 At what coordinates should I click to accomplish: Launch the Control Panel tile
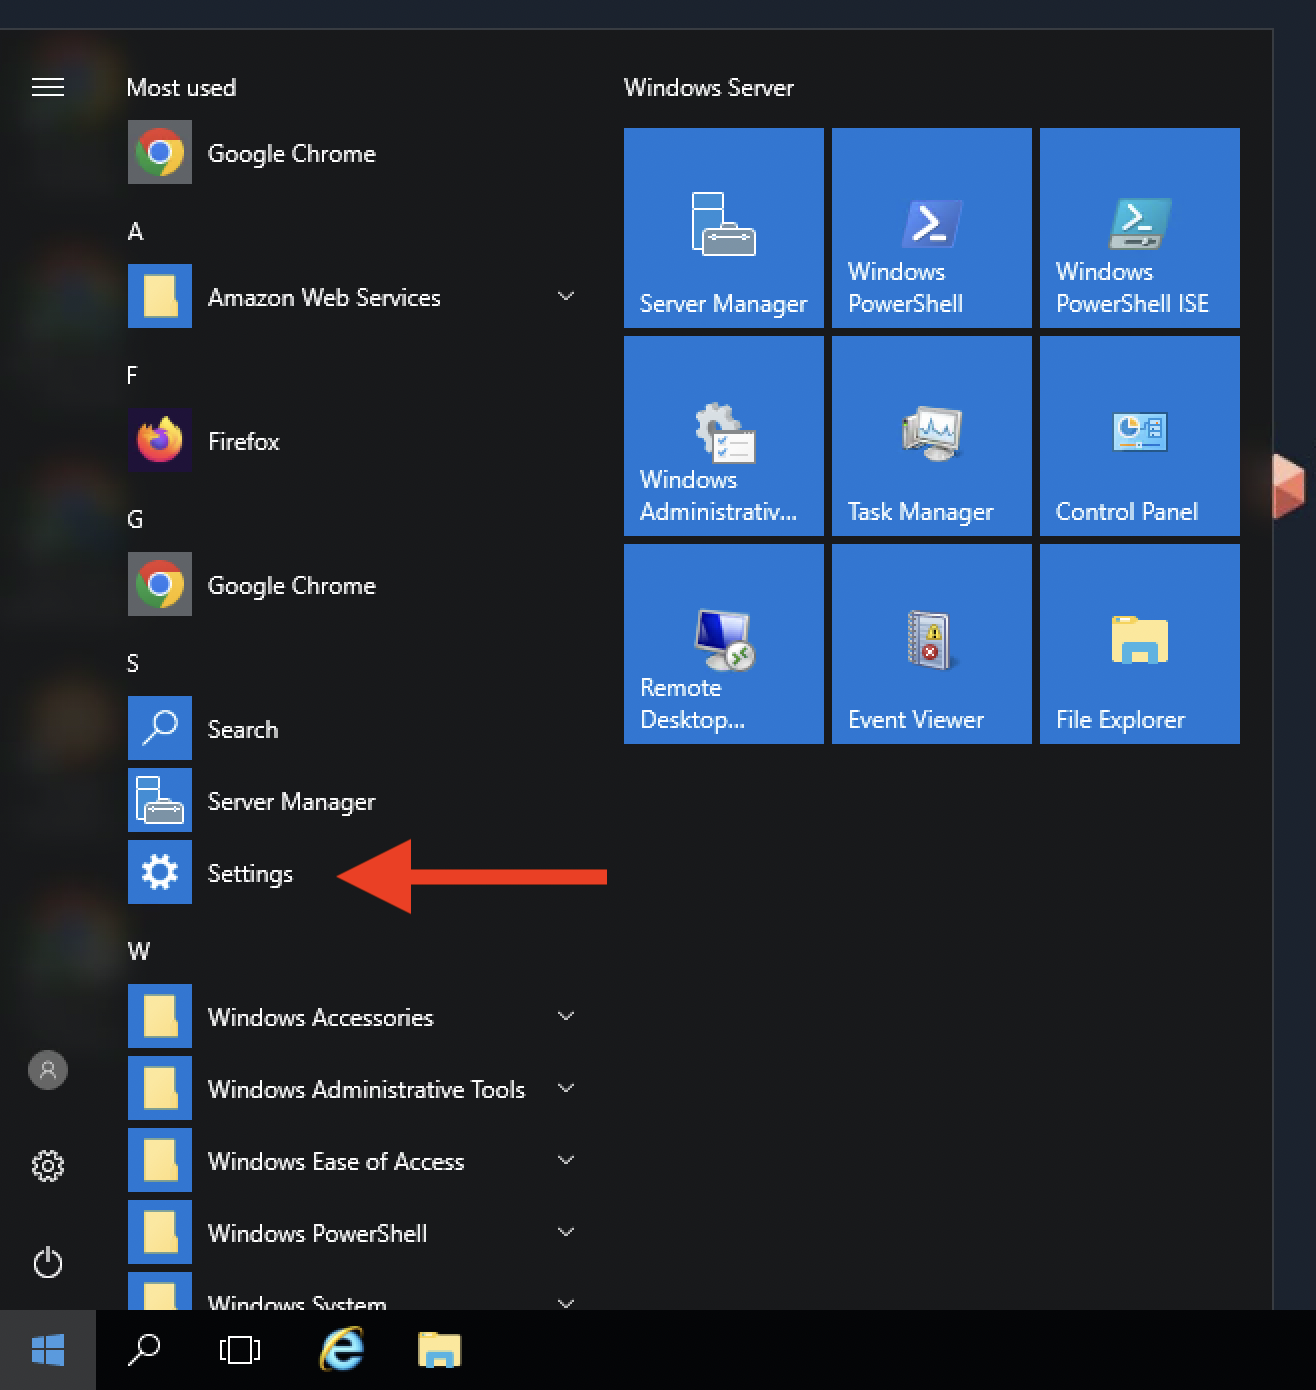tap(1139, 436)
